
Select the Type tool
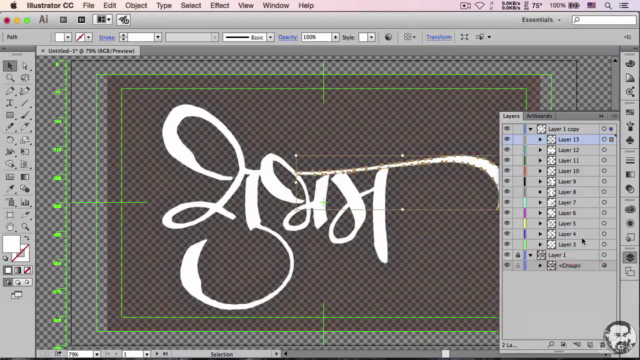[x=10, y=103]
